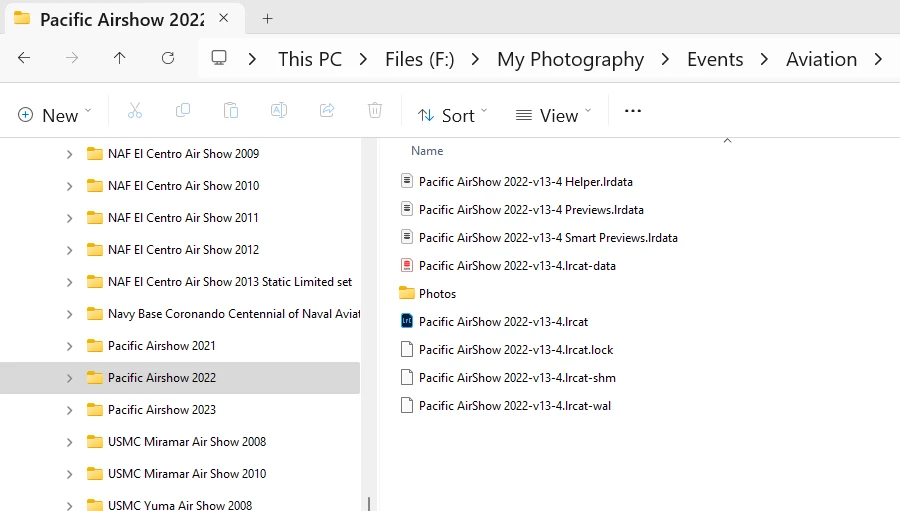Click the Forward navigation arrow
900x511 pixels.
(x=72, y=58)
